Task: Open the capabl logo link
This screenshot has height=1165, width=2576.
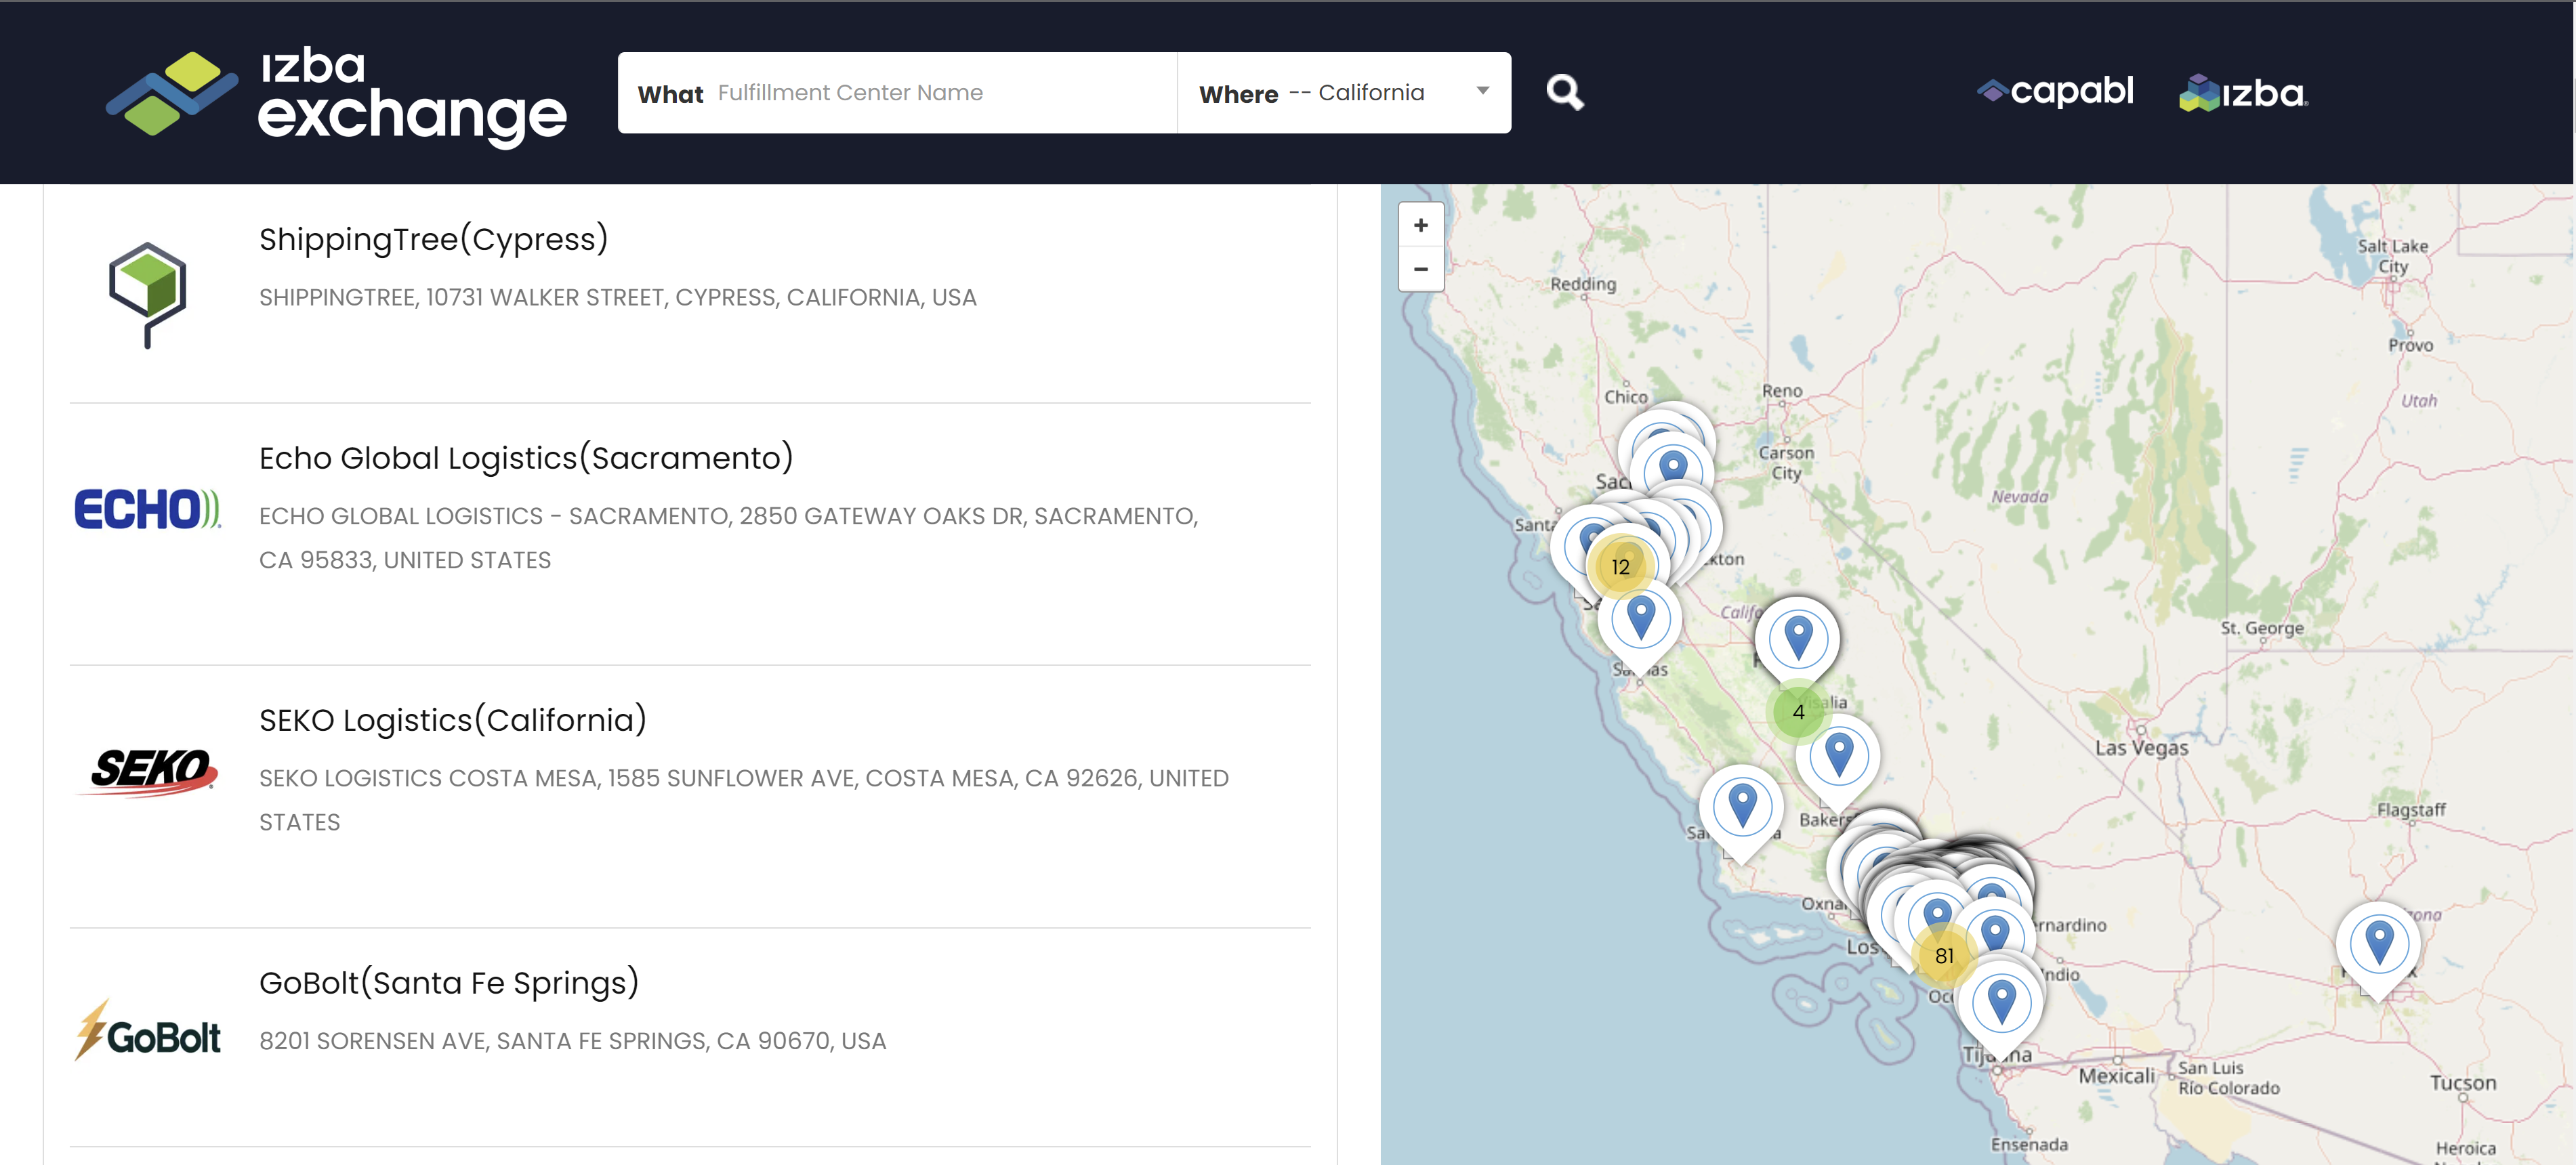Action: [x=2055, y=91]
